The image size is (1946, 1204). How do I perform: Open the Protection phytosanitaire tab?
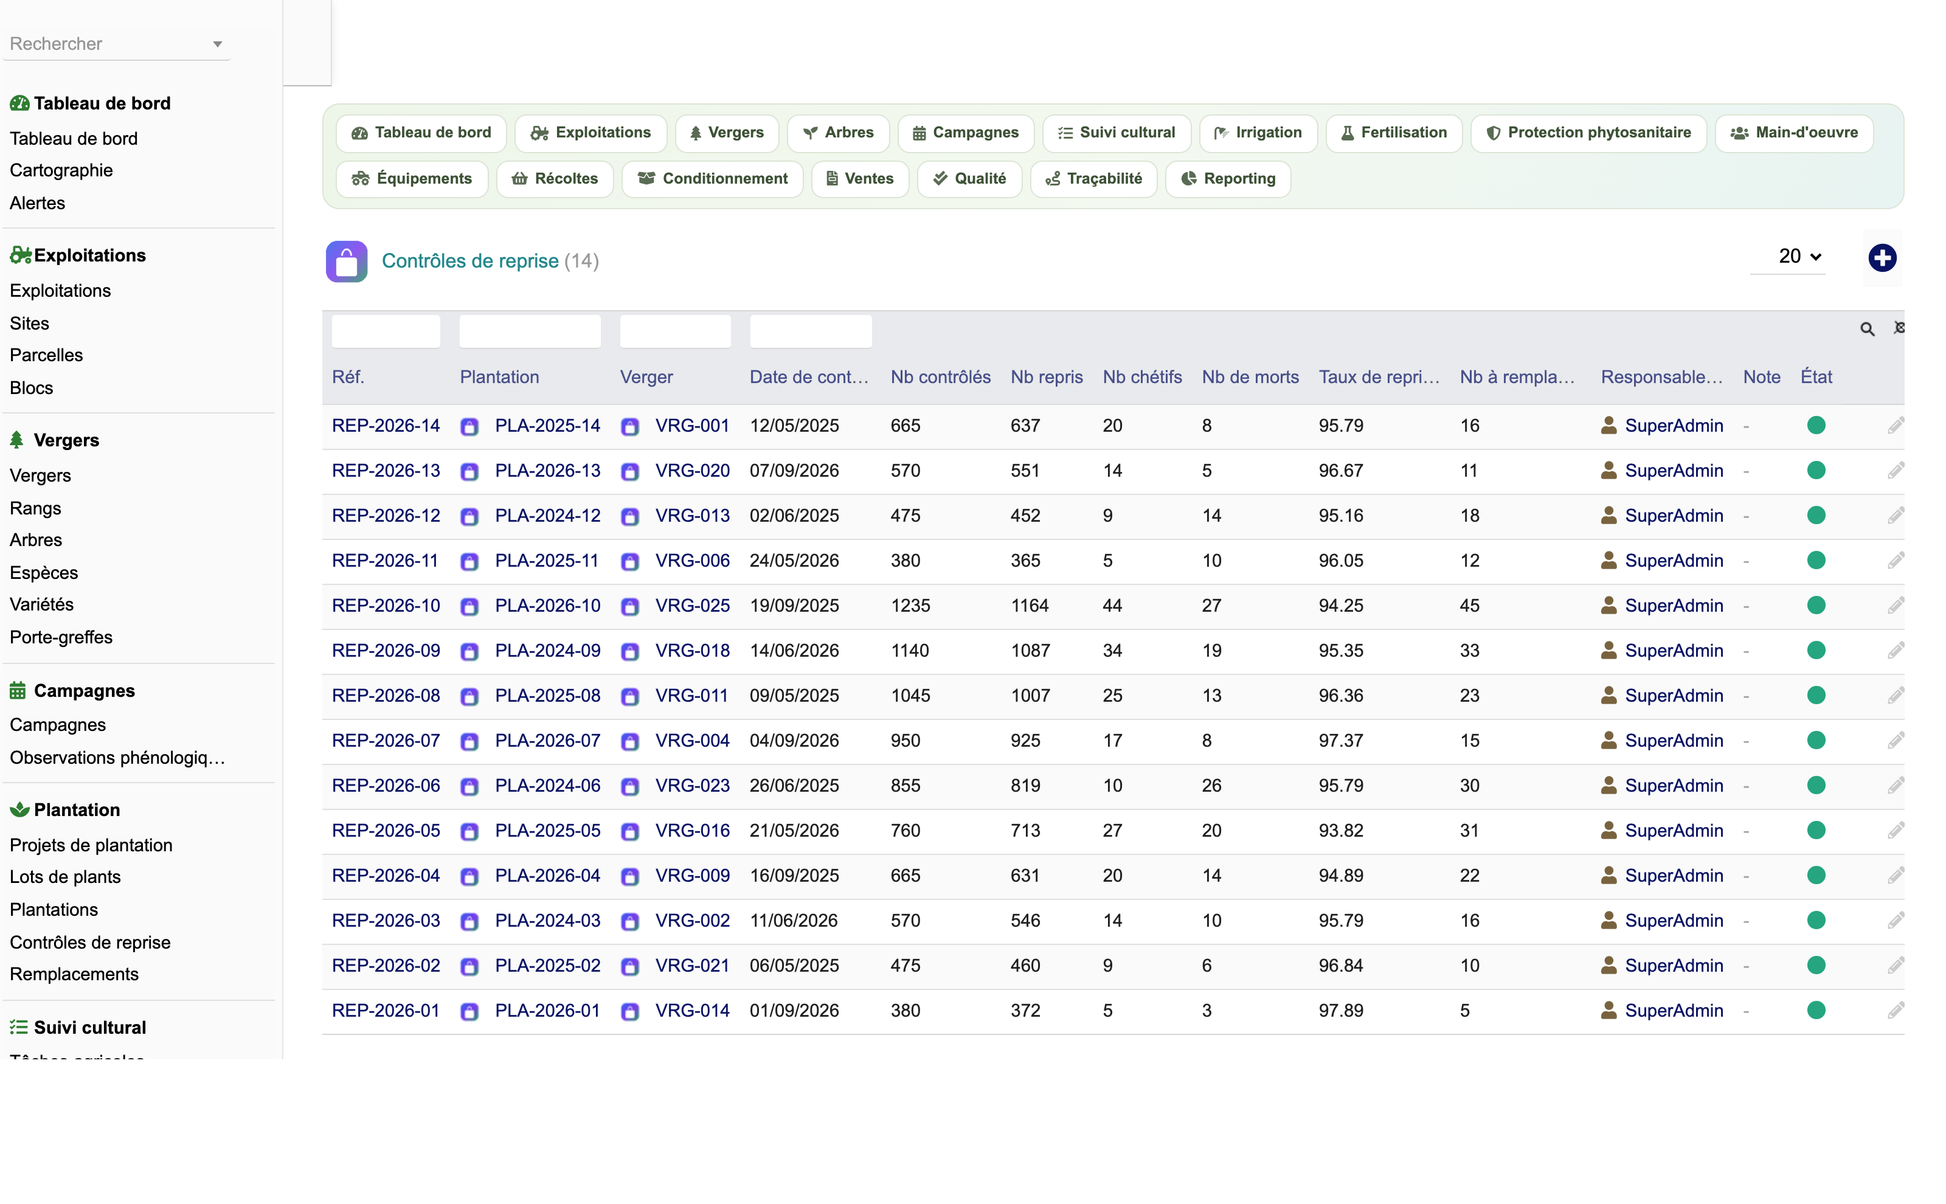pos(1588,133)
